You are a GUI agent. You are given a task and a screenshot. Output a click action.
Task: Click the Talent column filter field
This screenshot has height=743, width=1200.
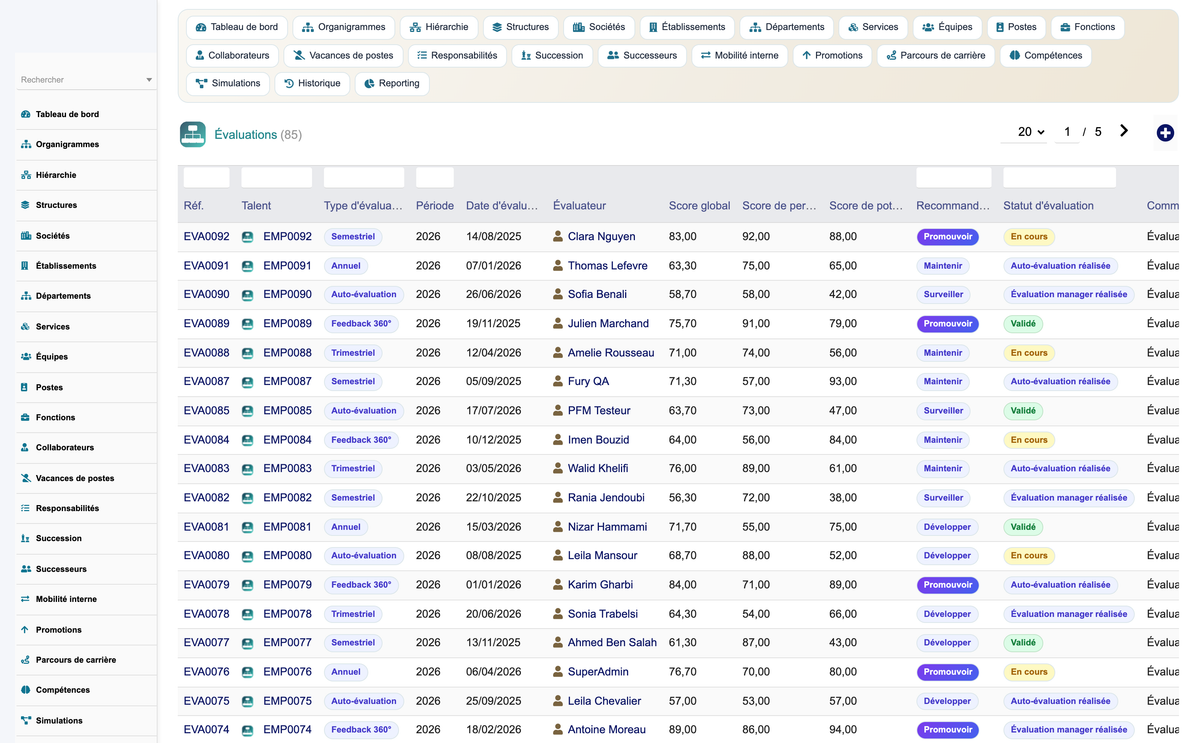[277, 178]
